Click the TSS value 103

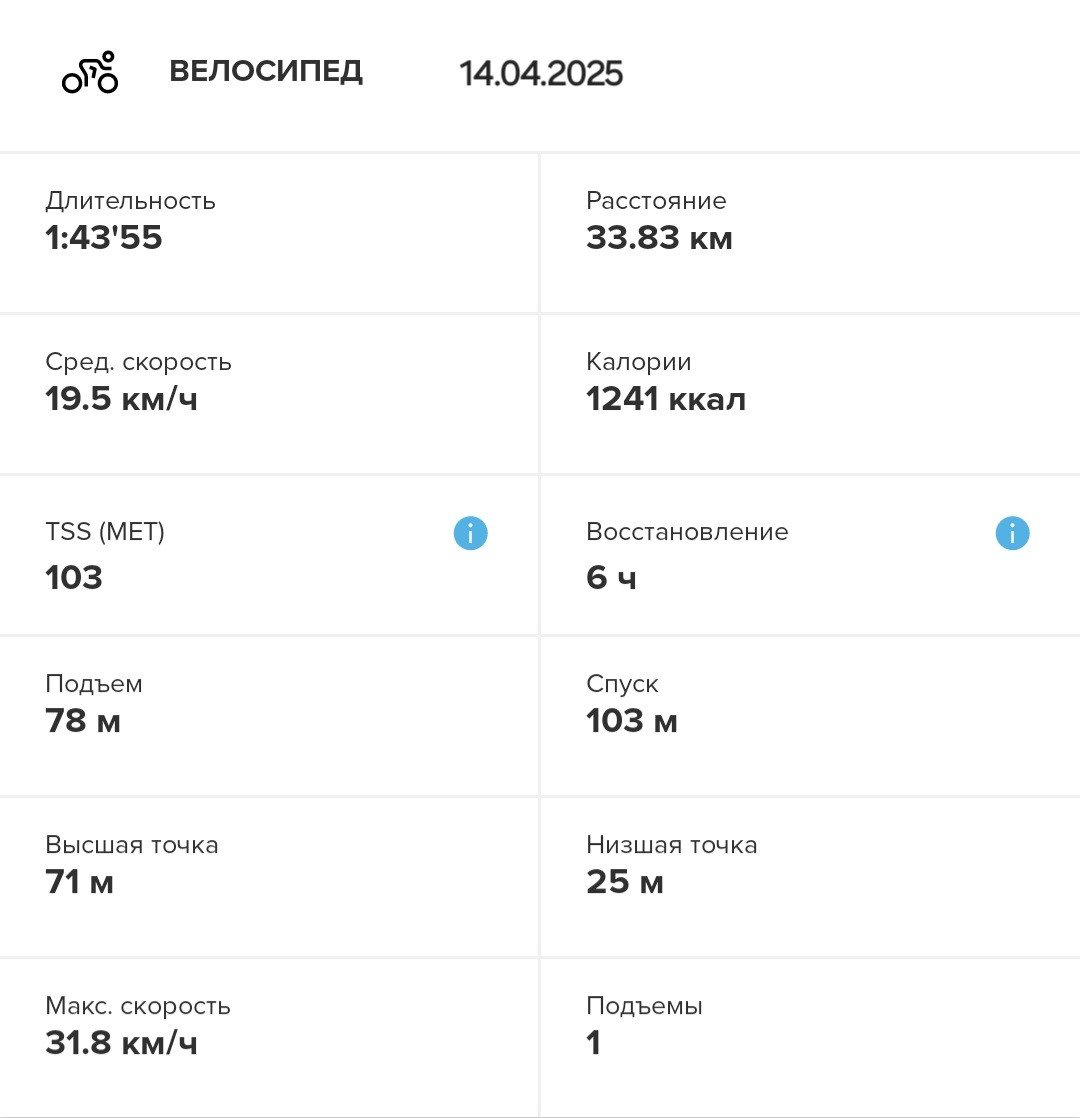(x=74, y=577)
